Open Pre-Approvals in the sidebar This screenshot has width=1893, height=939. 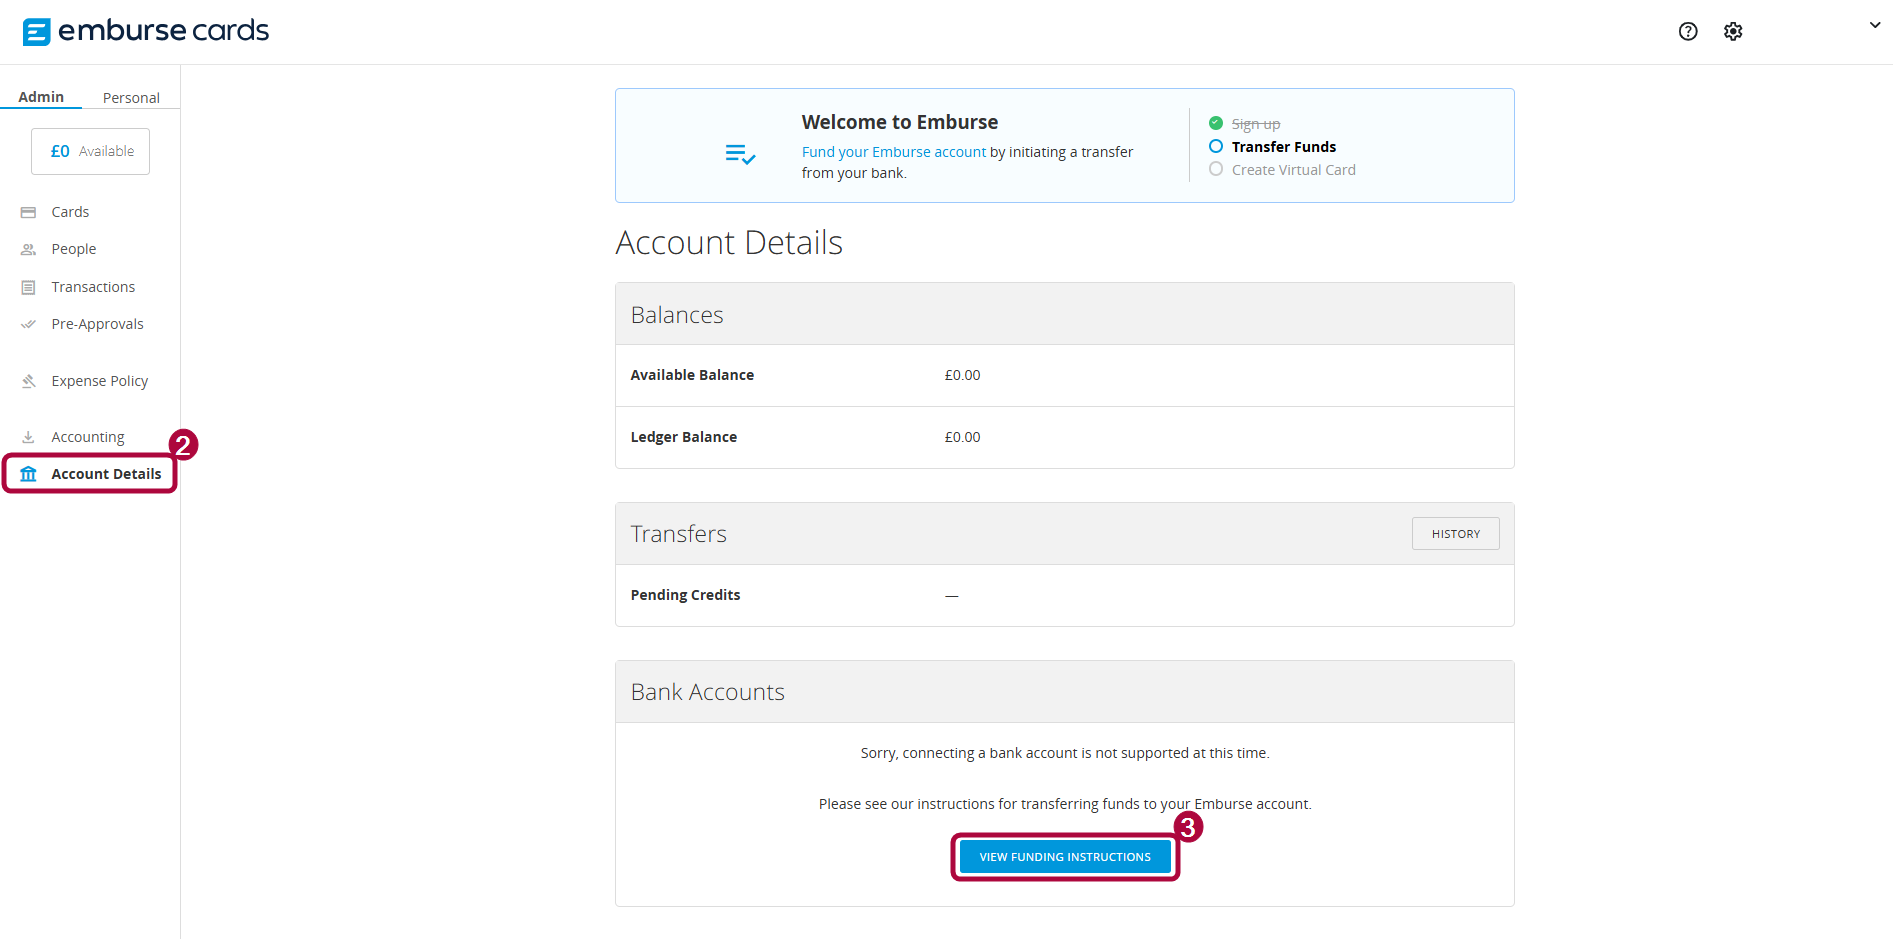(x=97, y=324)
